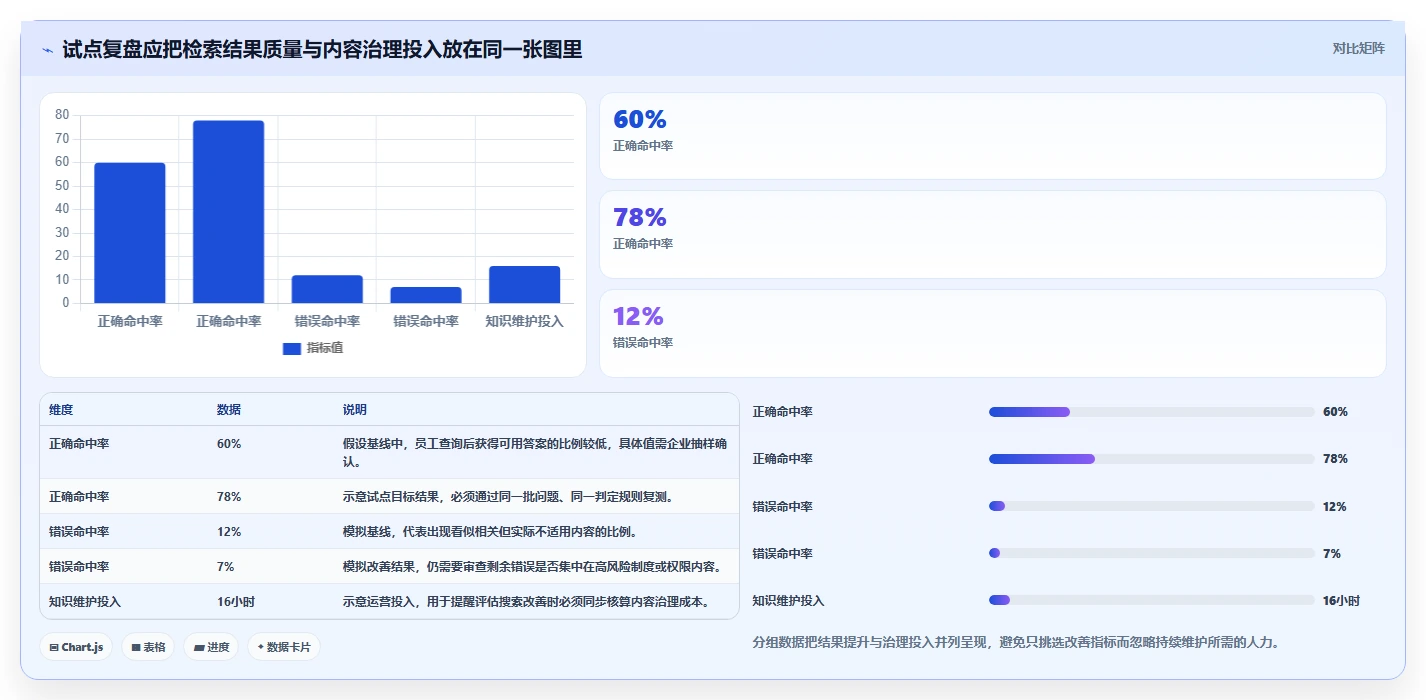This screenshot has height=700, width=1426.
Task: Click the lightning icon before the slide title
Action: [x=47, y=50]
